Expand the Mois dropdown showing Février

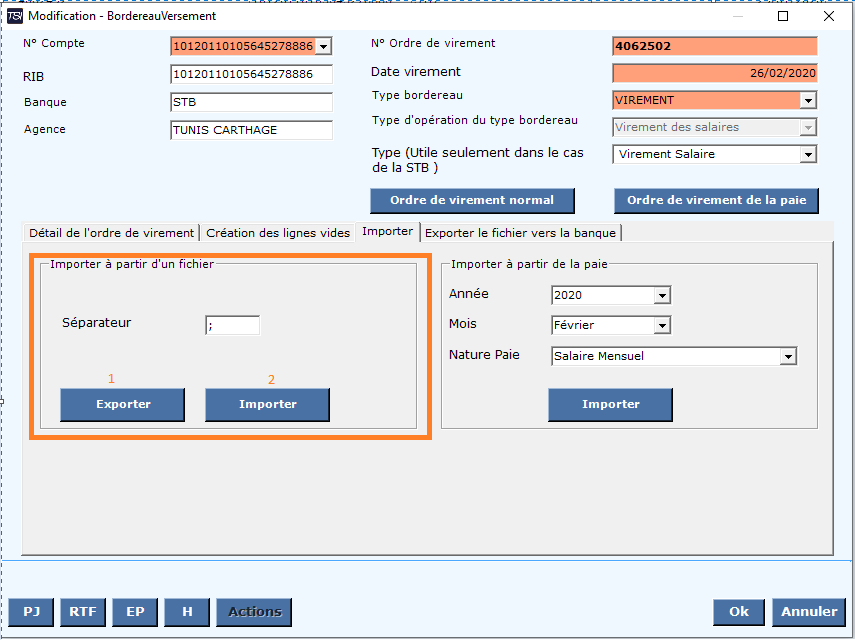coord(661,326)
